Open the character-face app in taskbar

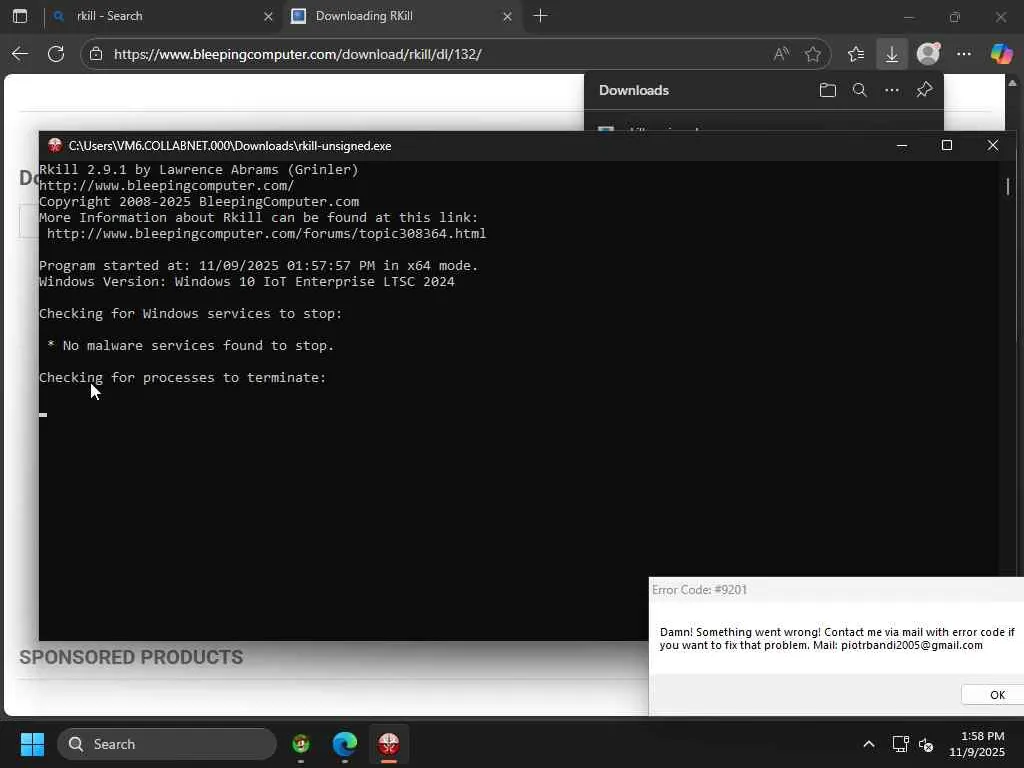301,744
